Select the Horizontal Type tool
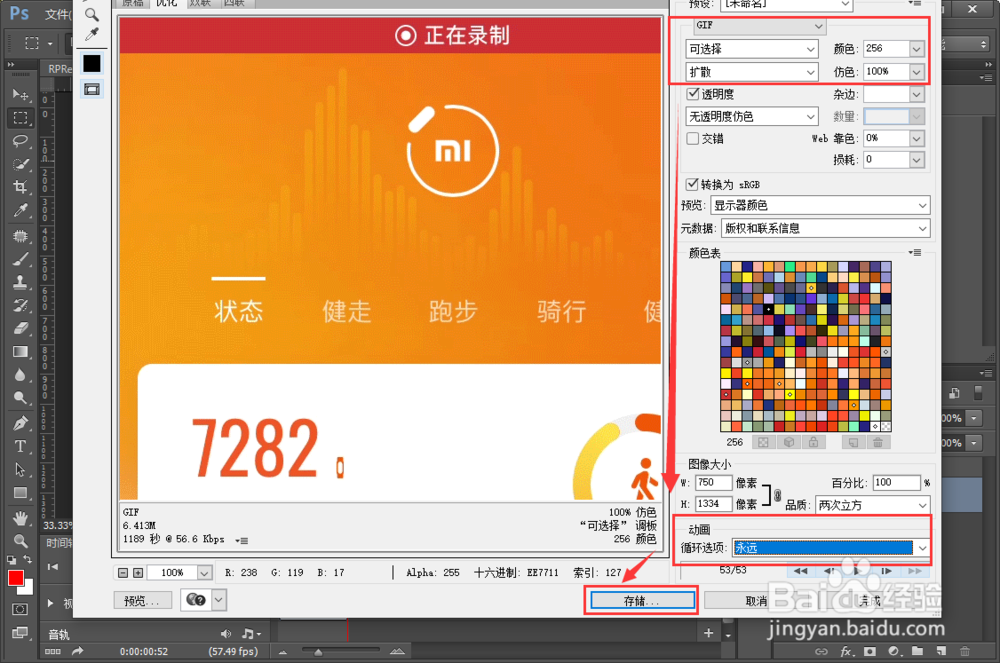The height and width of the screenshot is (663, 1000). click(20, 446)
